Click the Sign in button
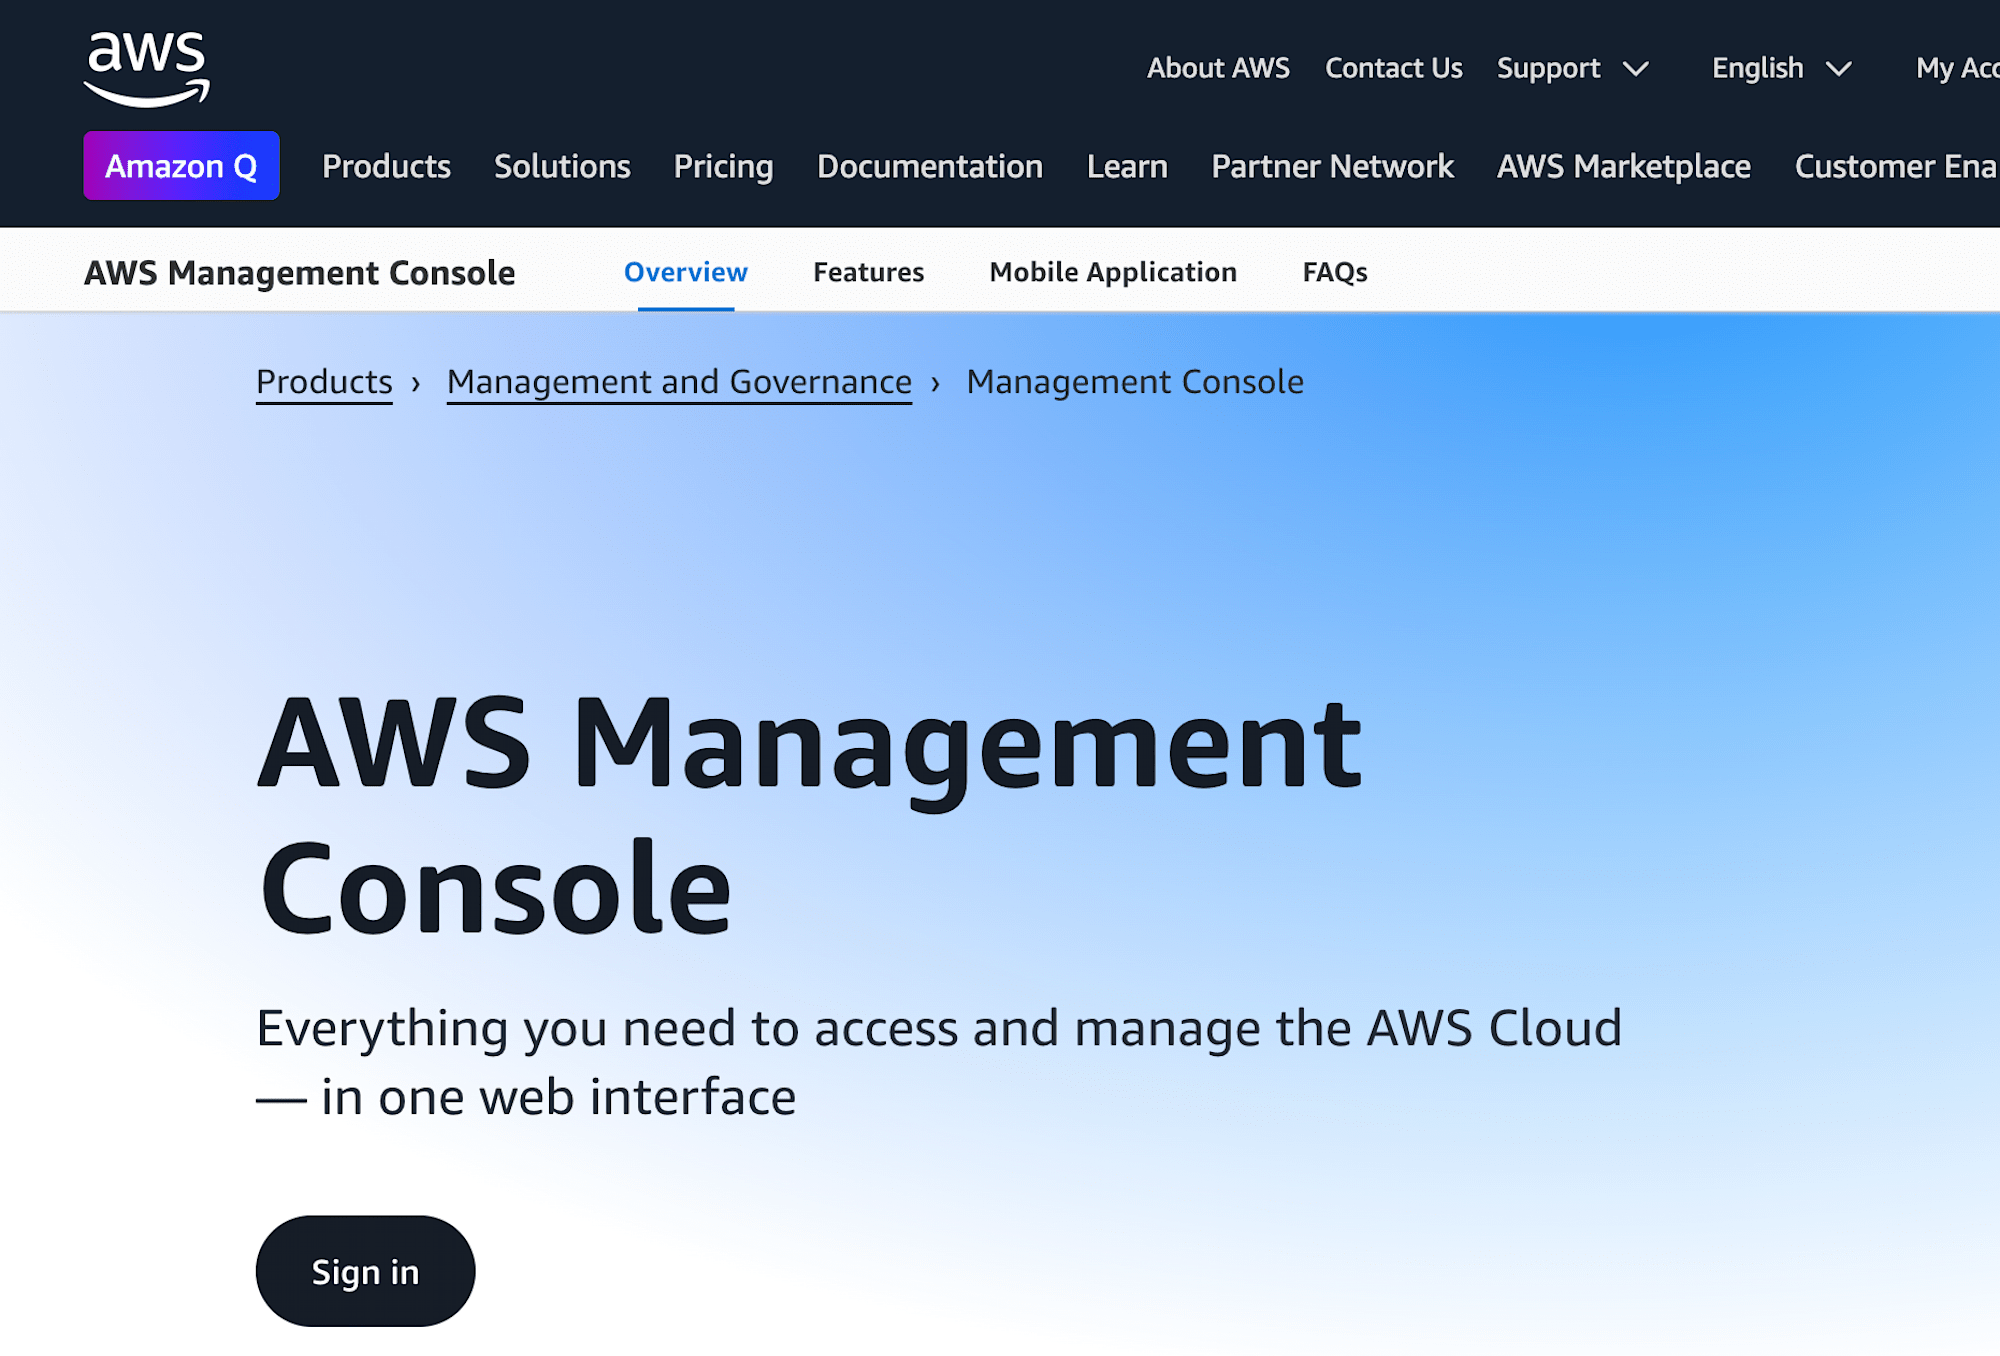Screen dimensions: 2000x1356 365,1271
